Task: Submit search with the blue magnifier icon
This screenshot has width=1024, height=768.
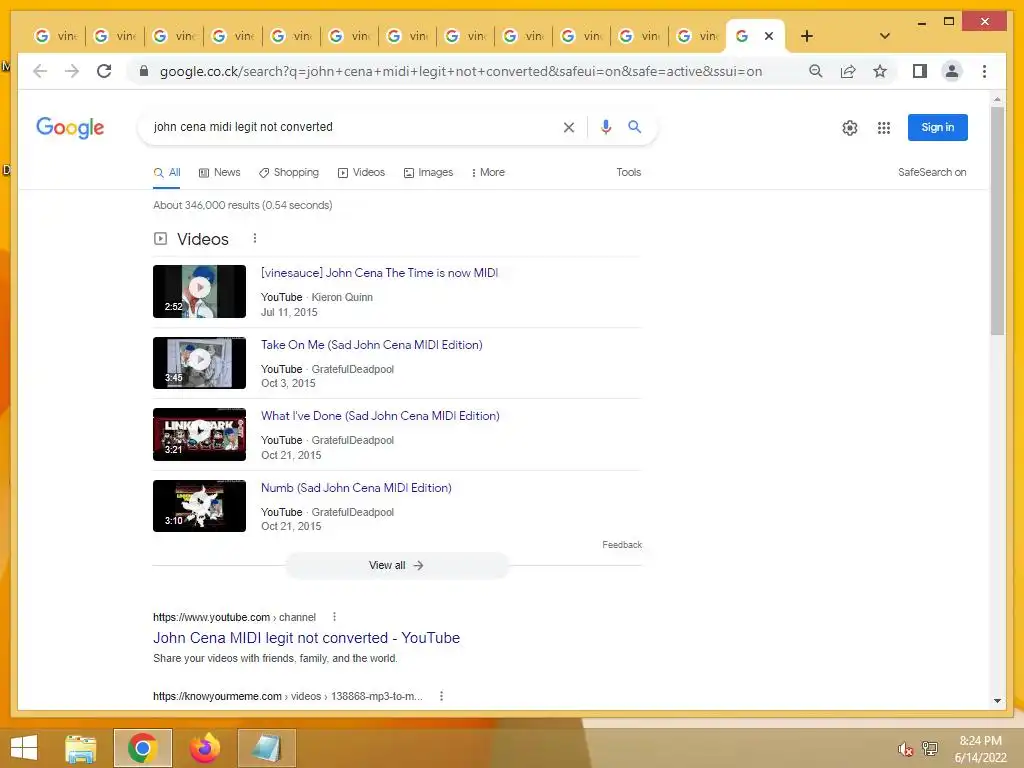Action: point(635,127)
